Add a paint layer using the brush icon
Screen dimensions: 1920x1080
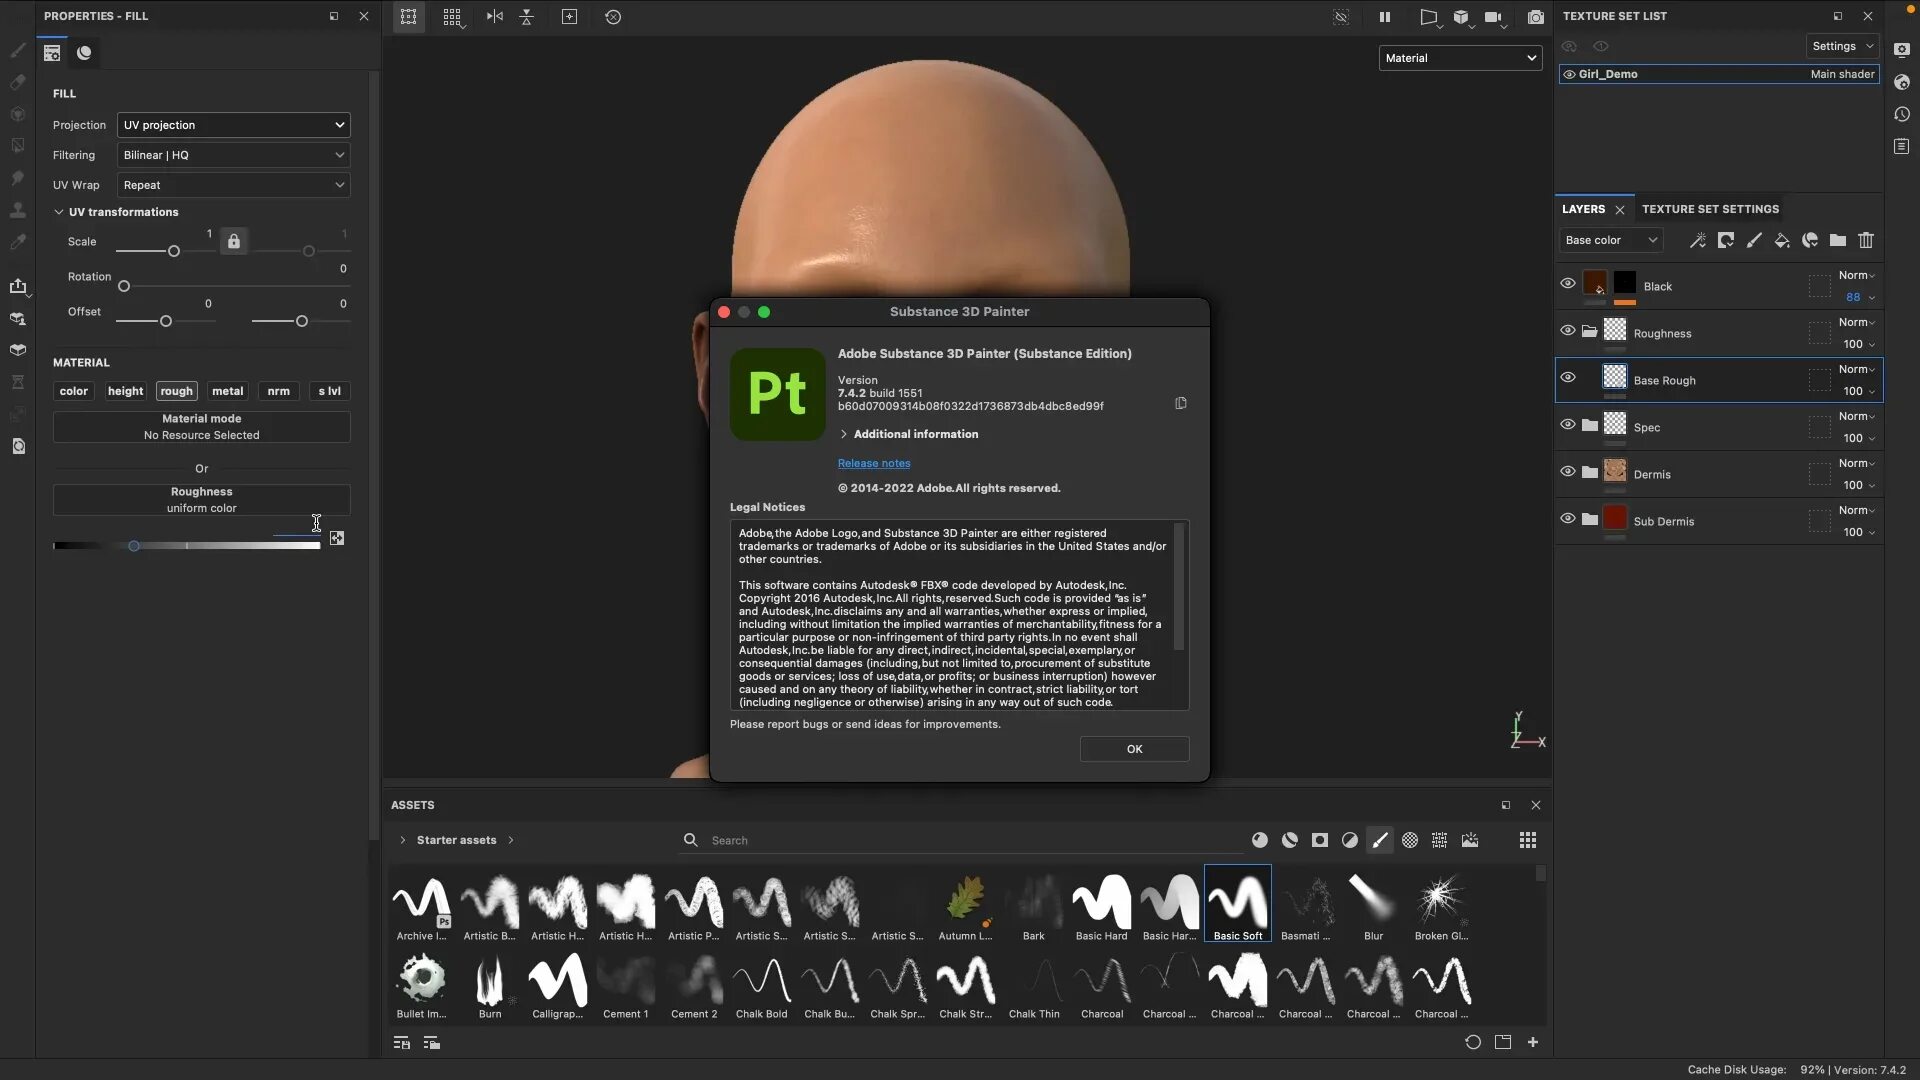[1754, 240]
